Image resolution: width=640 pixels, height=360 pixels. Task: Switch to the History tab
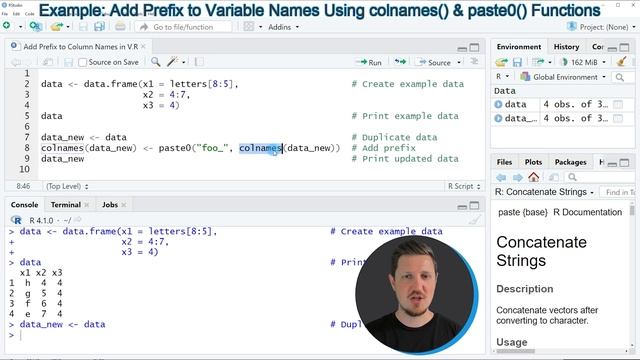click(x=566, y=47)
